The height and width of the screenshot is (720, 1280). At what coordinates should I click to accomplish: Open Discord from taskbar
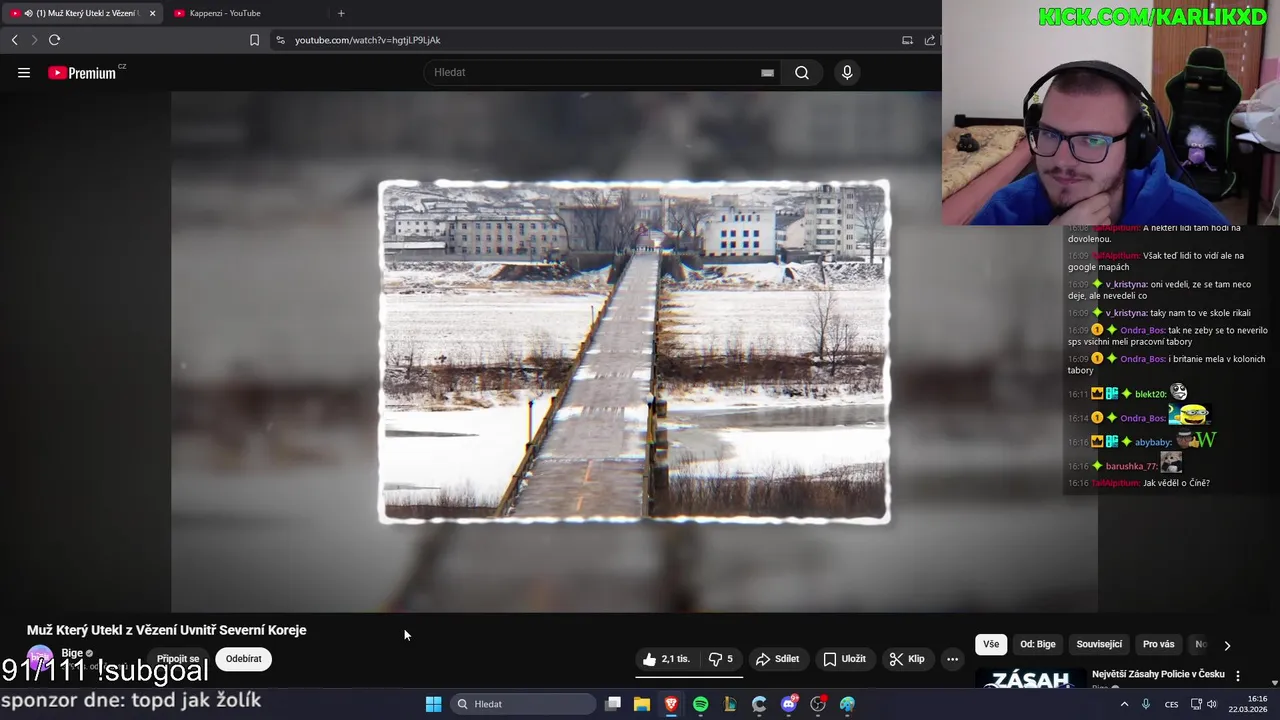(x=789, y=704)
